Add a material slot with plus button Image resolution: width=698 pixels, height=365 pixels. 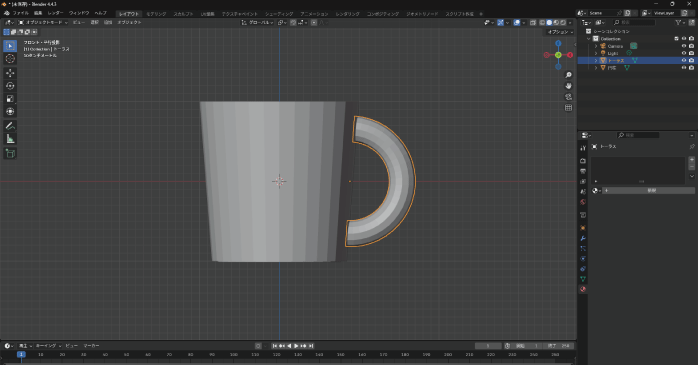click(x=691, y=159)
